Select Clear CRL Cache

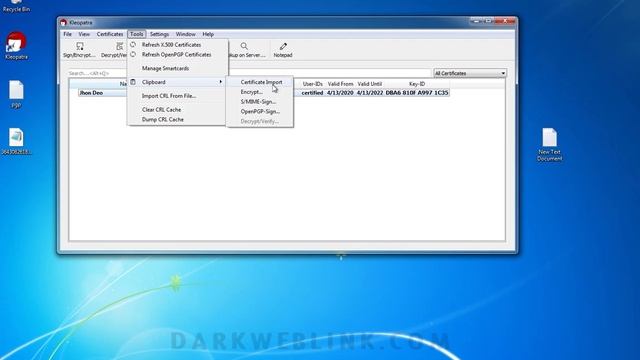pyautogui.click(x=177, y=110)
